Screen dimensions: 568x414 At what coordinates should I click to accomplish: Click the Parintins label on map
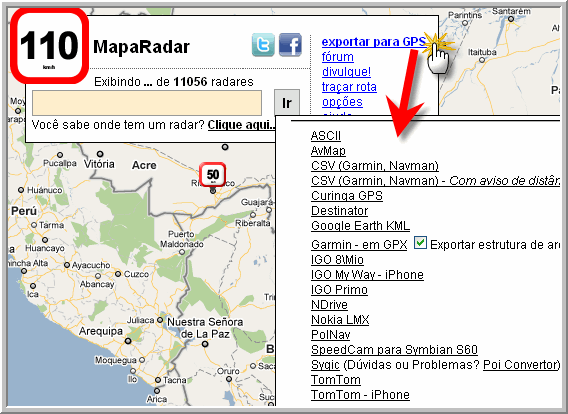click(x=465, y=15)
